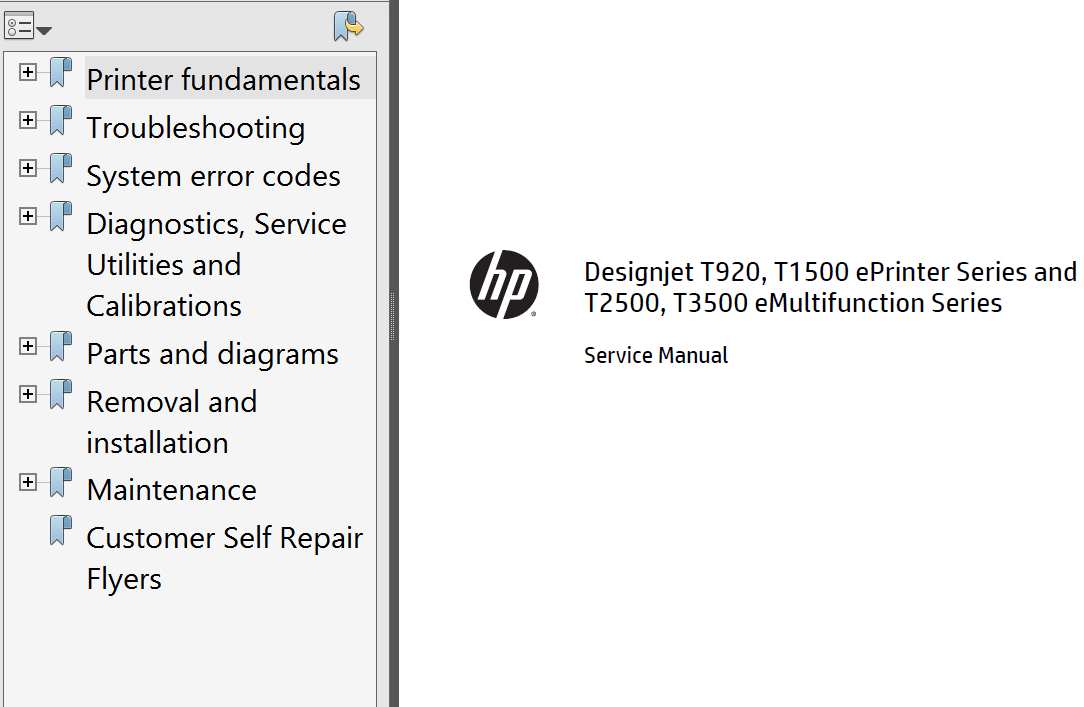Click the pane splitter grip handle

pyautogui.click(x=393, y=315)
